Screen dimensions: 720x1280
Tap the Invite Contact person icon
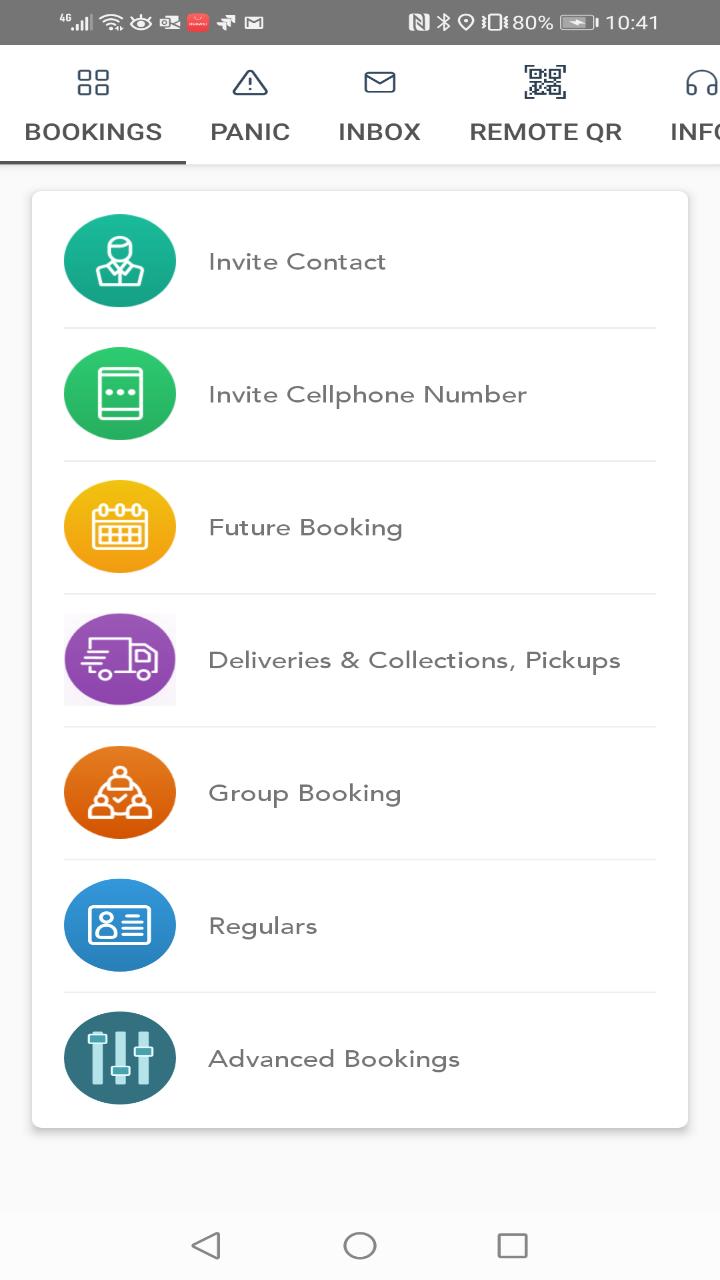coord(120,261)
